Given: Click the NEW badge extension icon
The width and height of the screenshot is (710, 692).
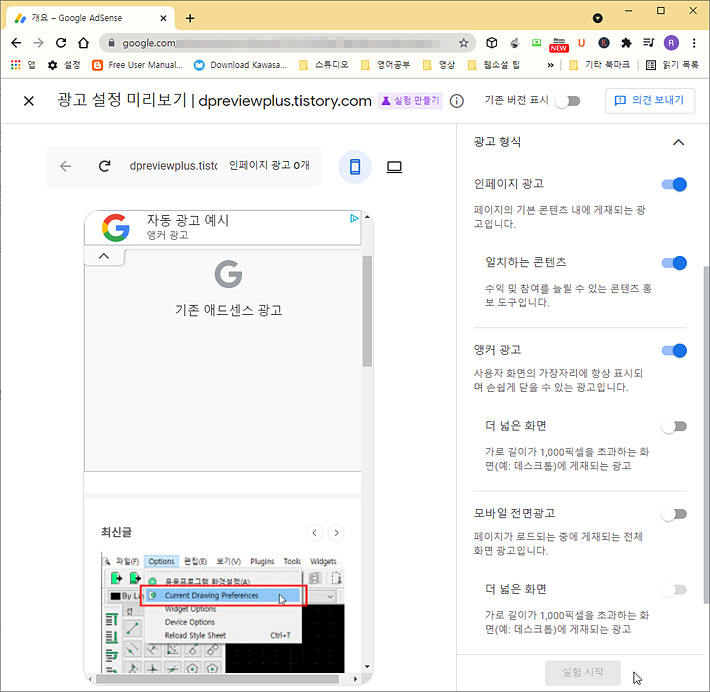Looking at the screenshot, I should [559, 44].
